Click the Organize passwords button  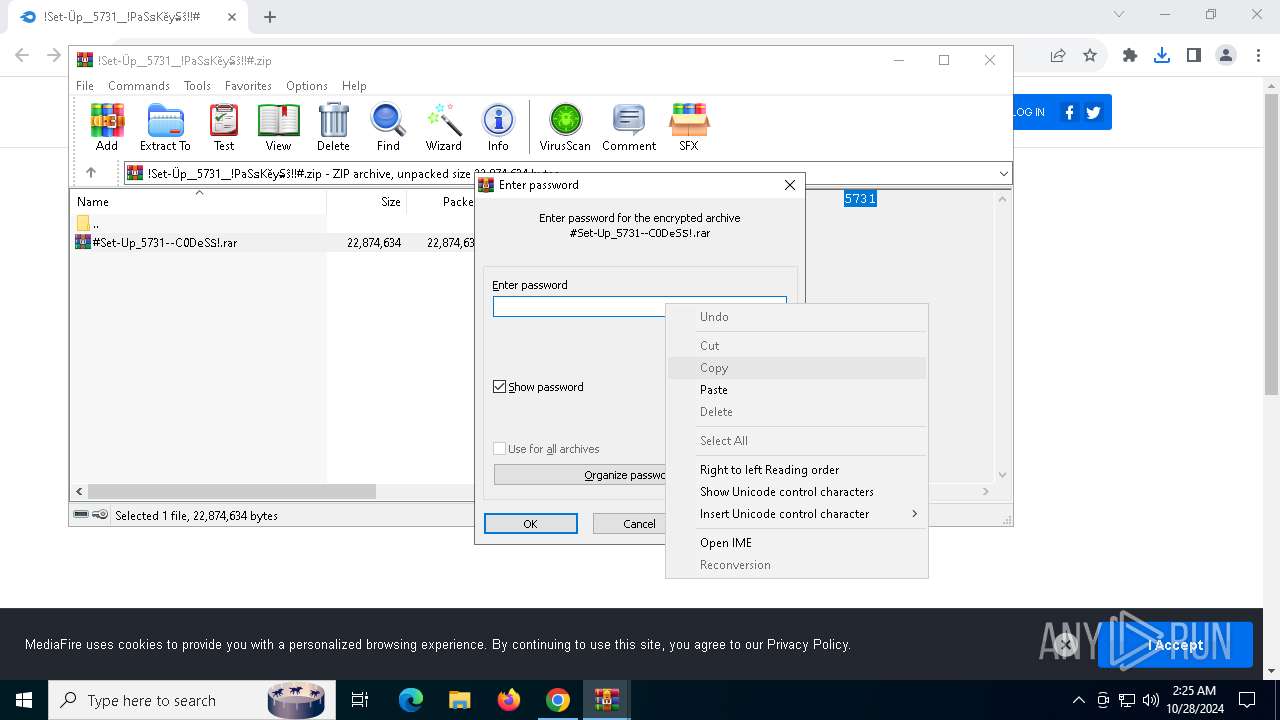point(580,475)
